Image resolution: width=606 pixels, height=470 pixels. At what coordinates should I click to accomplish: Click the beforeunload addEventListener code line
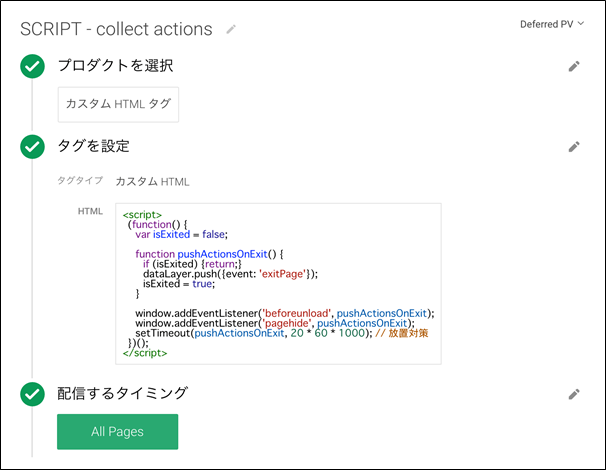coord(285,313)
